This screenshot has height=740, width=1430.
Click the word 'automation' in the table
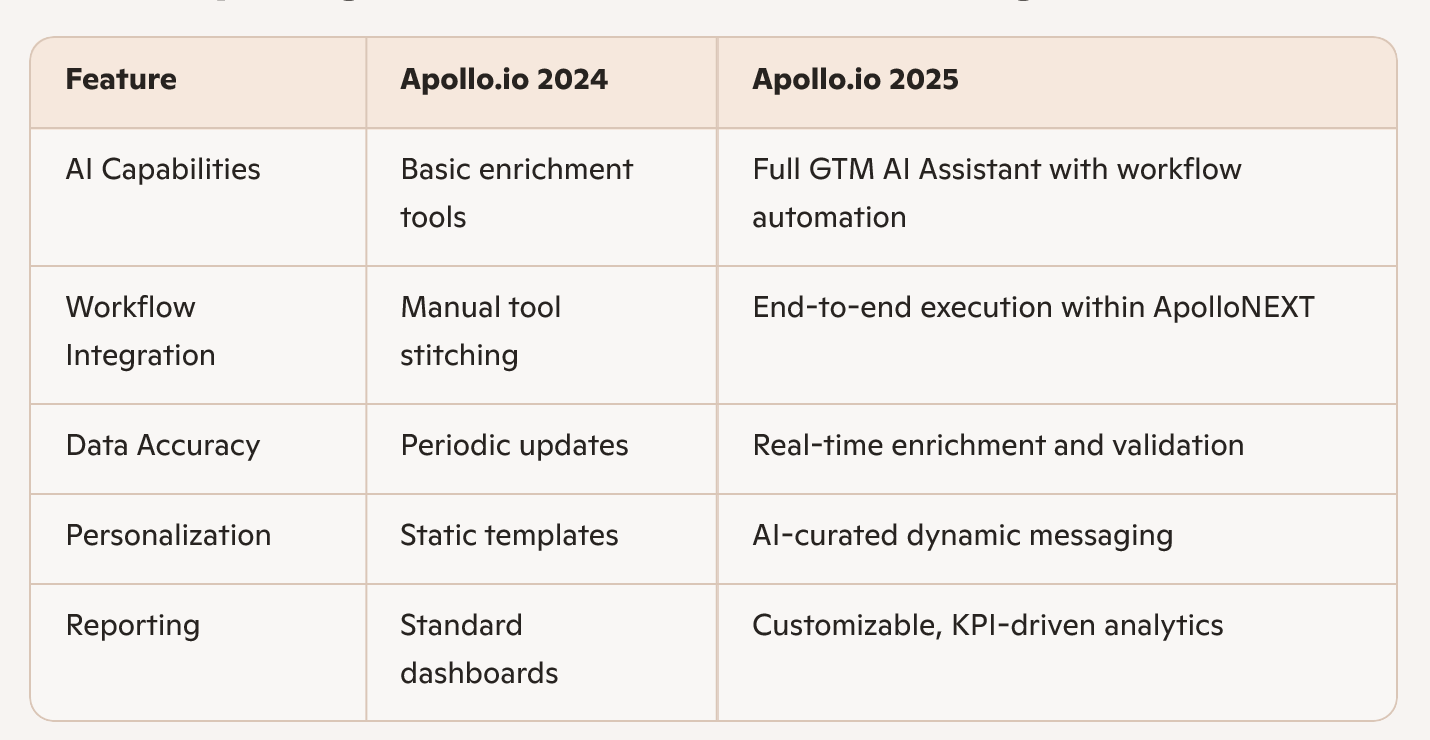click(829, 217)
